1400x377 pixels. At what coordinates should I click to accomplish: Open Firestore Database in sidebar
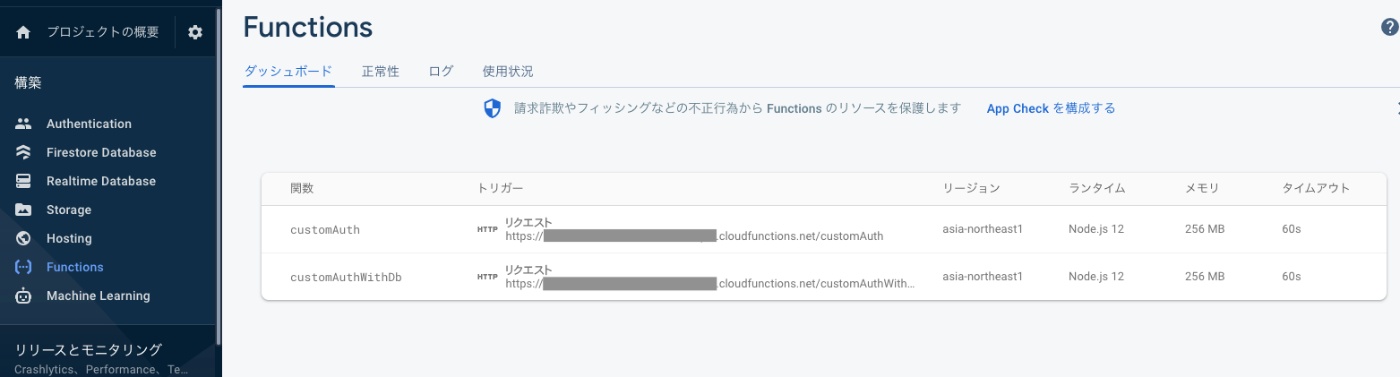pos(101,152)
